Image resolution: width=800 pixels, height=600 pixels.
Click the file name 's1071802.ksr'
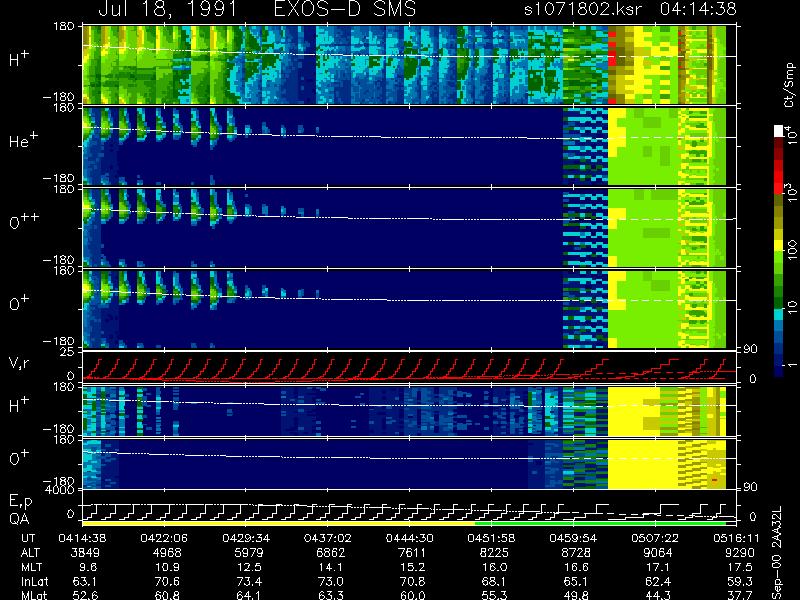pos(583,9)
